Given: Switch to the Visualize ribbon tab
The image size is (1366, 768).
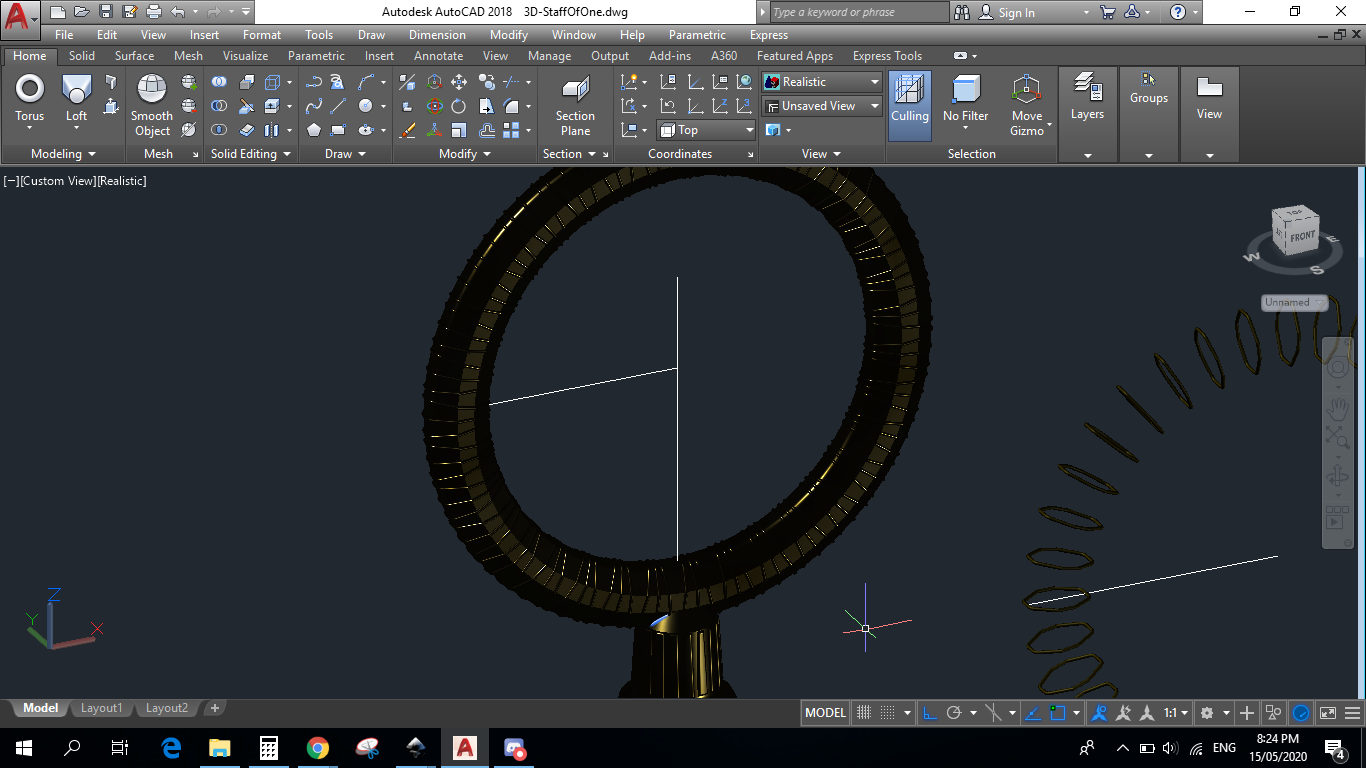Looking at the screenshot, I should (246, 56).
